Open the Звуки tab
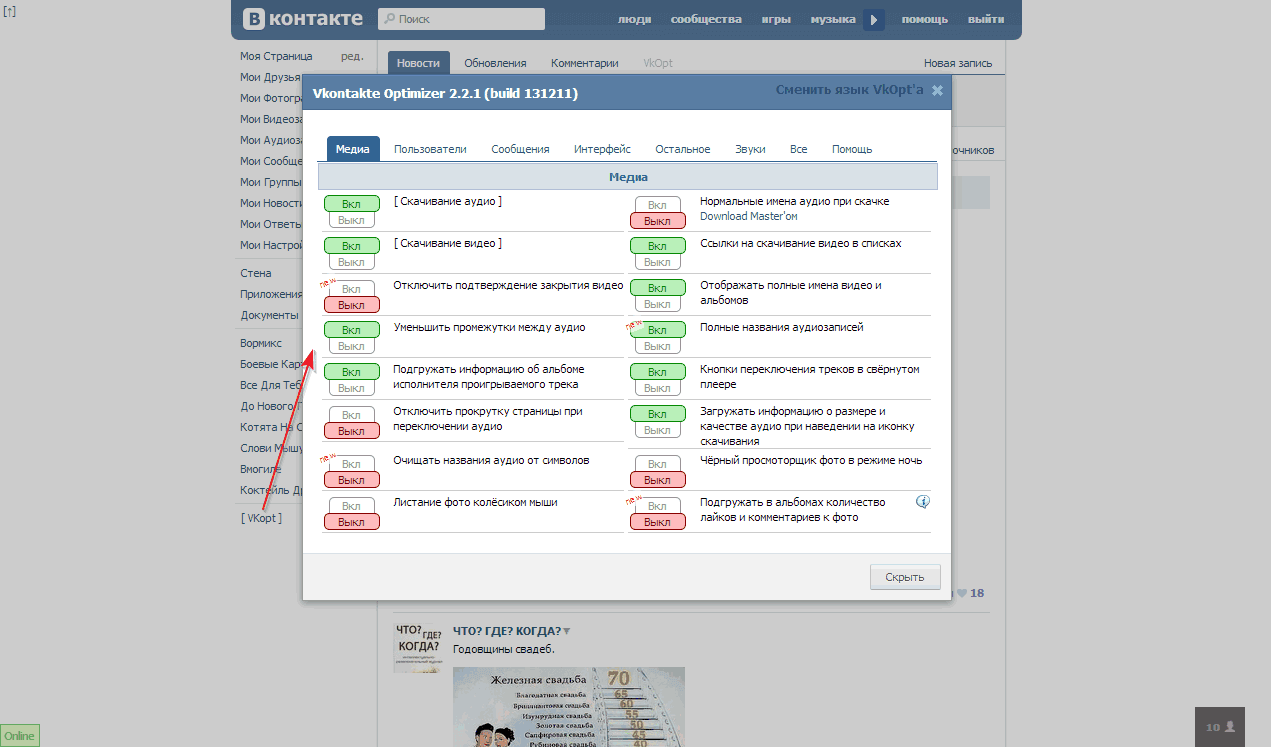 750,149
